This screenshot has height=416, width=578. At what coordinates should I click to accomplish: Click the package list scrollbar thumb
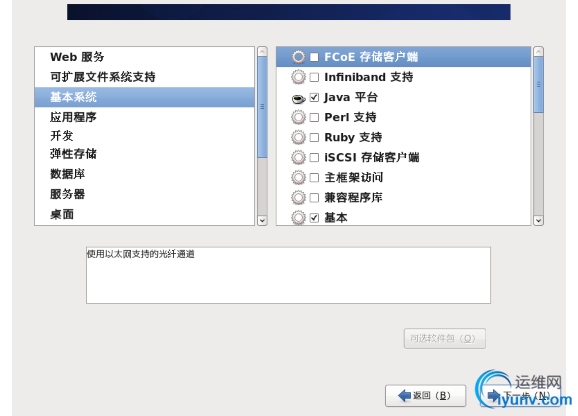(538, 85)
